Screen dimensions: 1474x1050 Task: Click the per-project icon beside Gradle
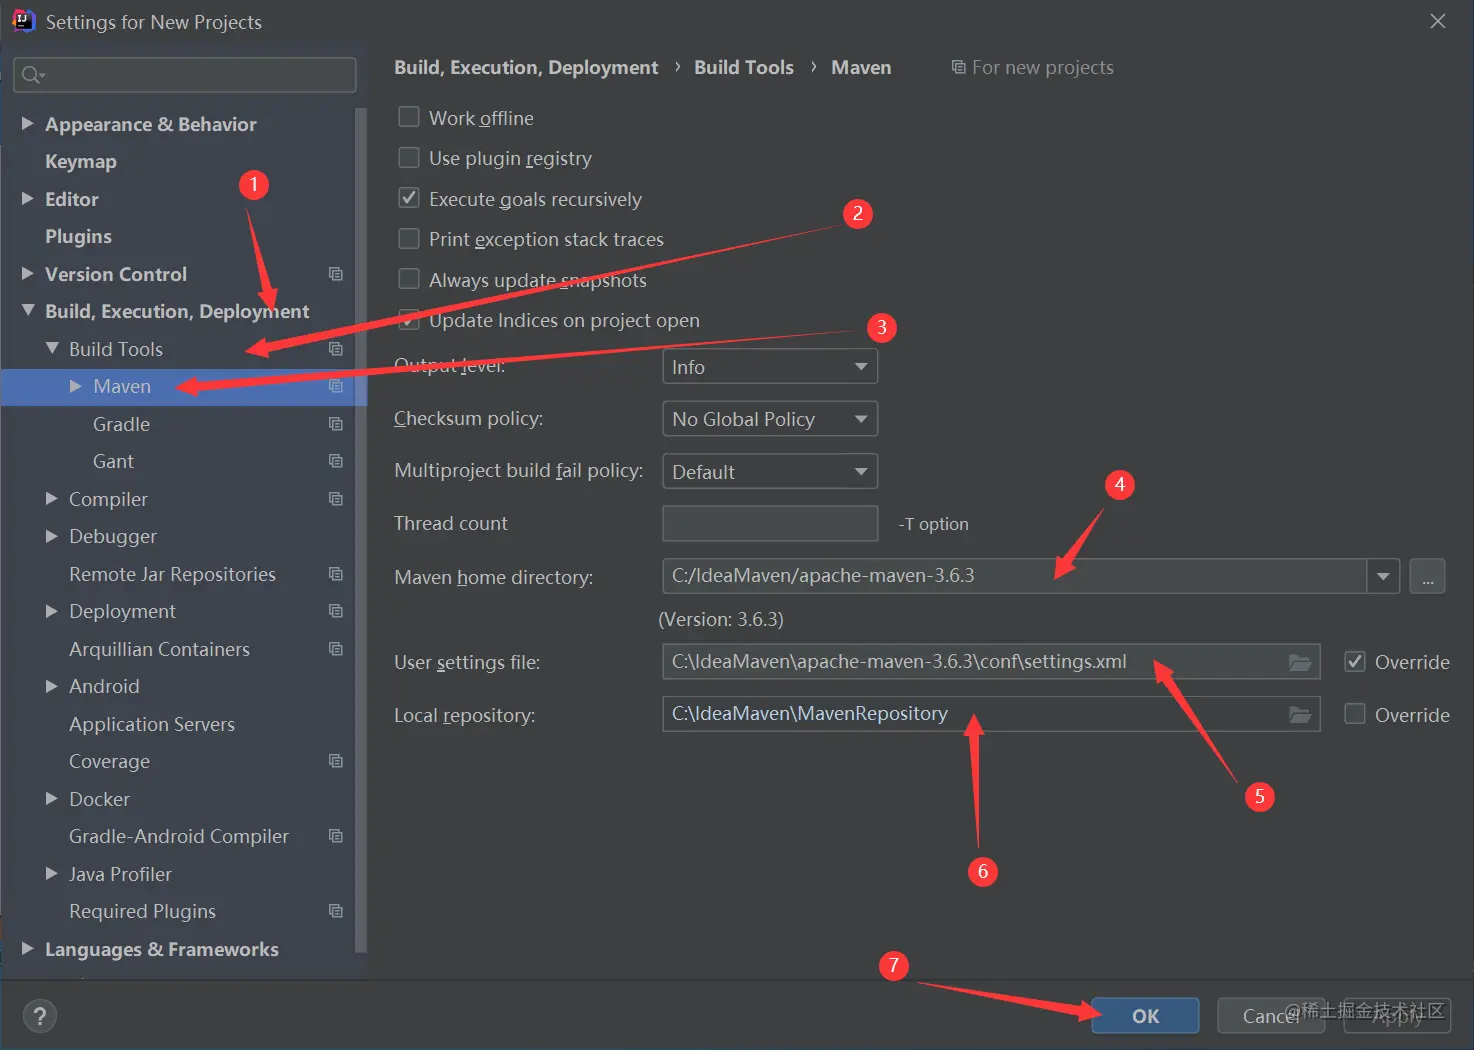(x=336, y=424)
